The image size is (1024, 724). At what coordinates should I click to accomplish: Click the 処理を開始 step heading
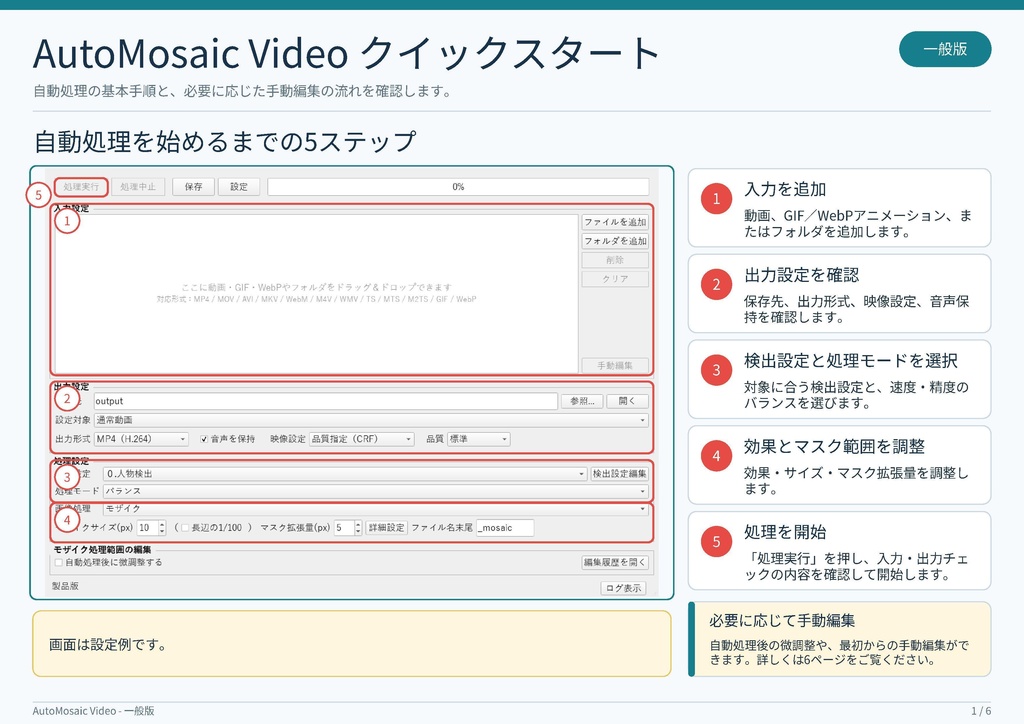pyautogui.click(x=785, y=532)
